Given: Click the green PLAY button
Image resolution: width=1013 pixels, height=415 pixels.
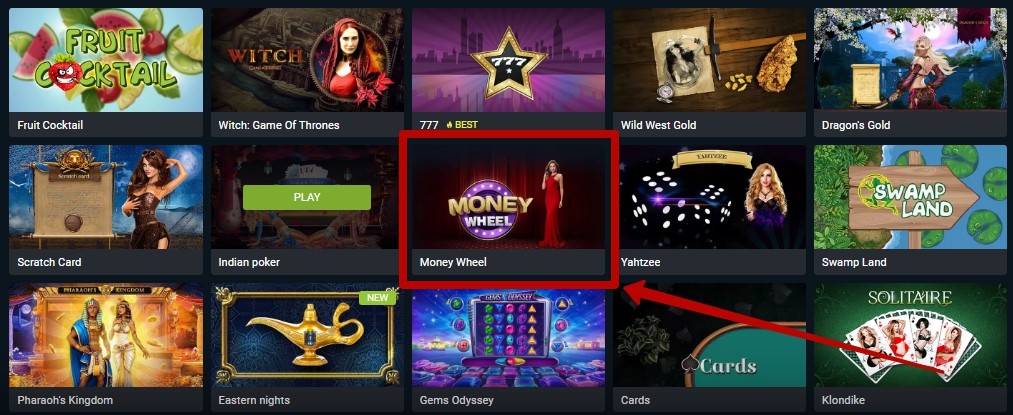Looking at the screenshot, I should [307, 197].
